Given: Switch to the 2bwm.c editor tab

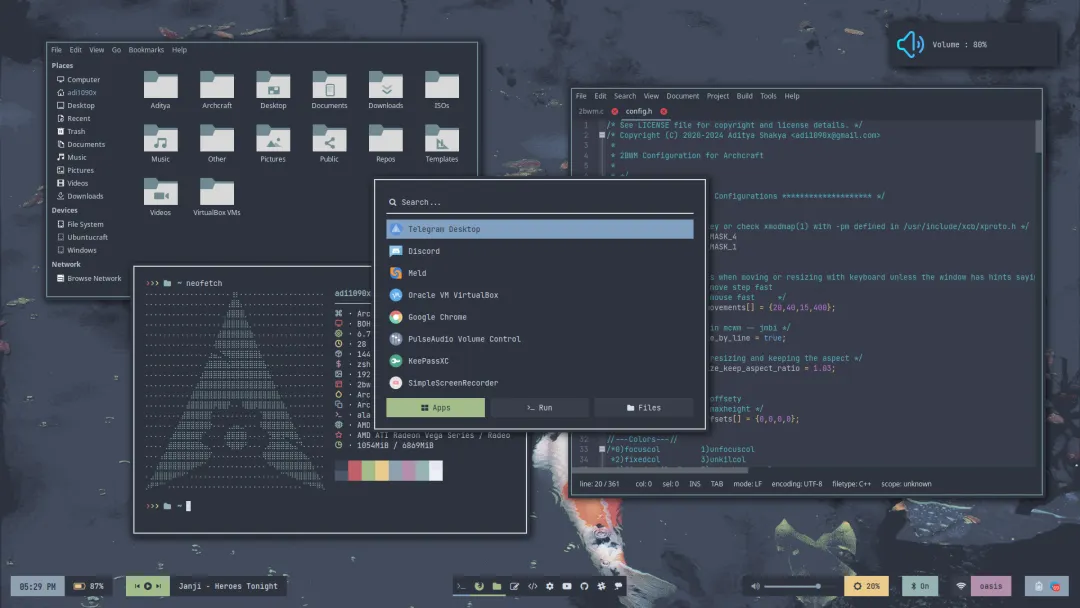Looking at the screenshot, I should coord(591,112).
